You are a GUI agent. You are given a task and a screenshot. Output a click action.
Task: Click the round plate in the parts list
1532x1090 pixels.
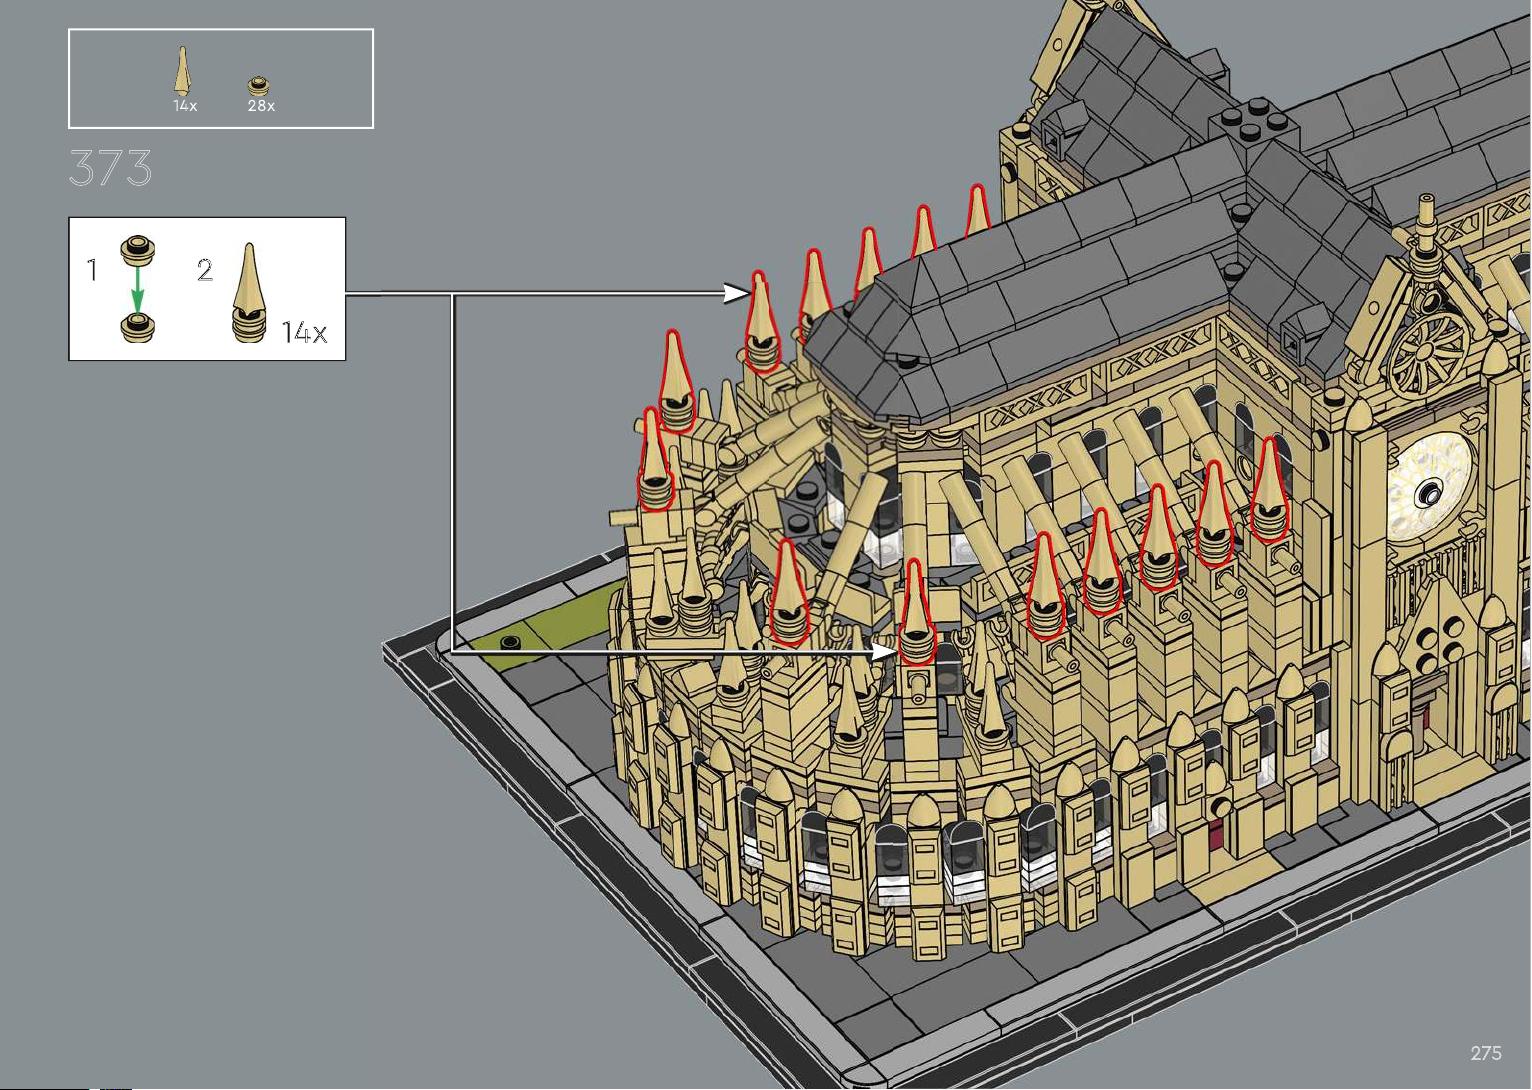tap(260, 86)
